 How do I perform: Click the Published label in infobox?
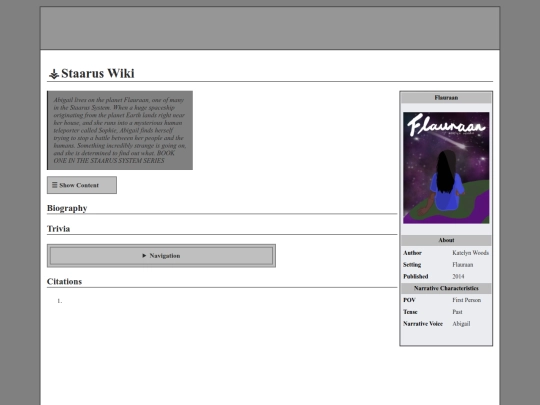click(416, 277)
